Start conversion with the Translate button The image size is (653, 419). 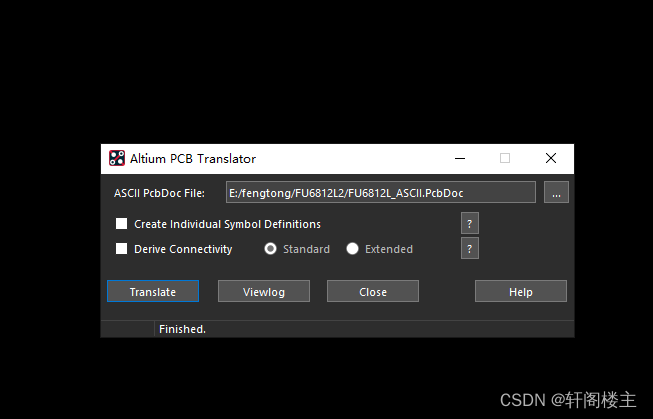tap(153, 291)
